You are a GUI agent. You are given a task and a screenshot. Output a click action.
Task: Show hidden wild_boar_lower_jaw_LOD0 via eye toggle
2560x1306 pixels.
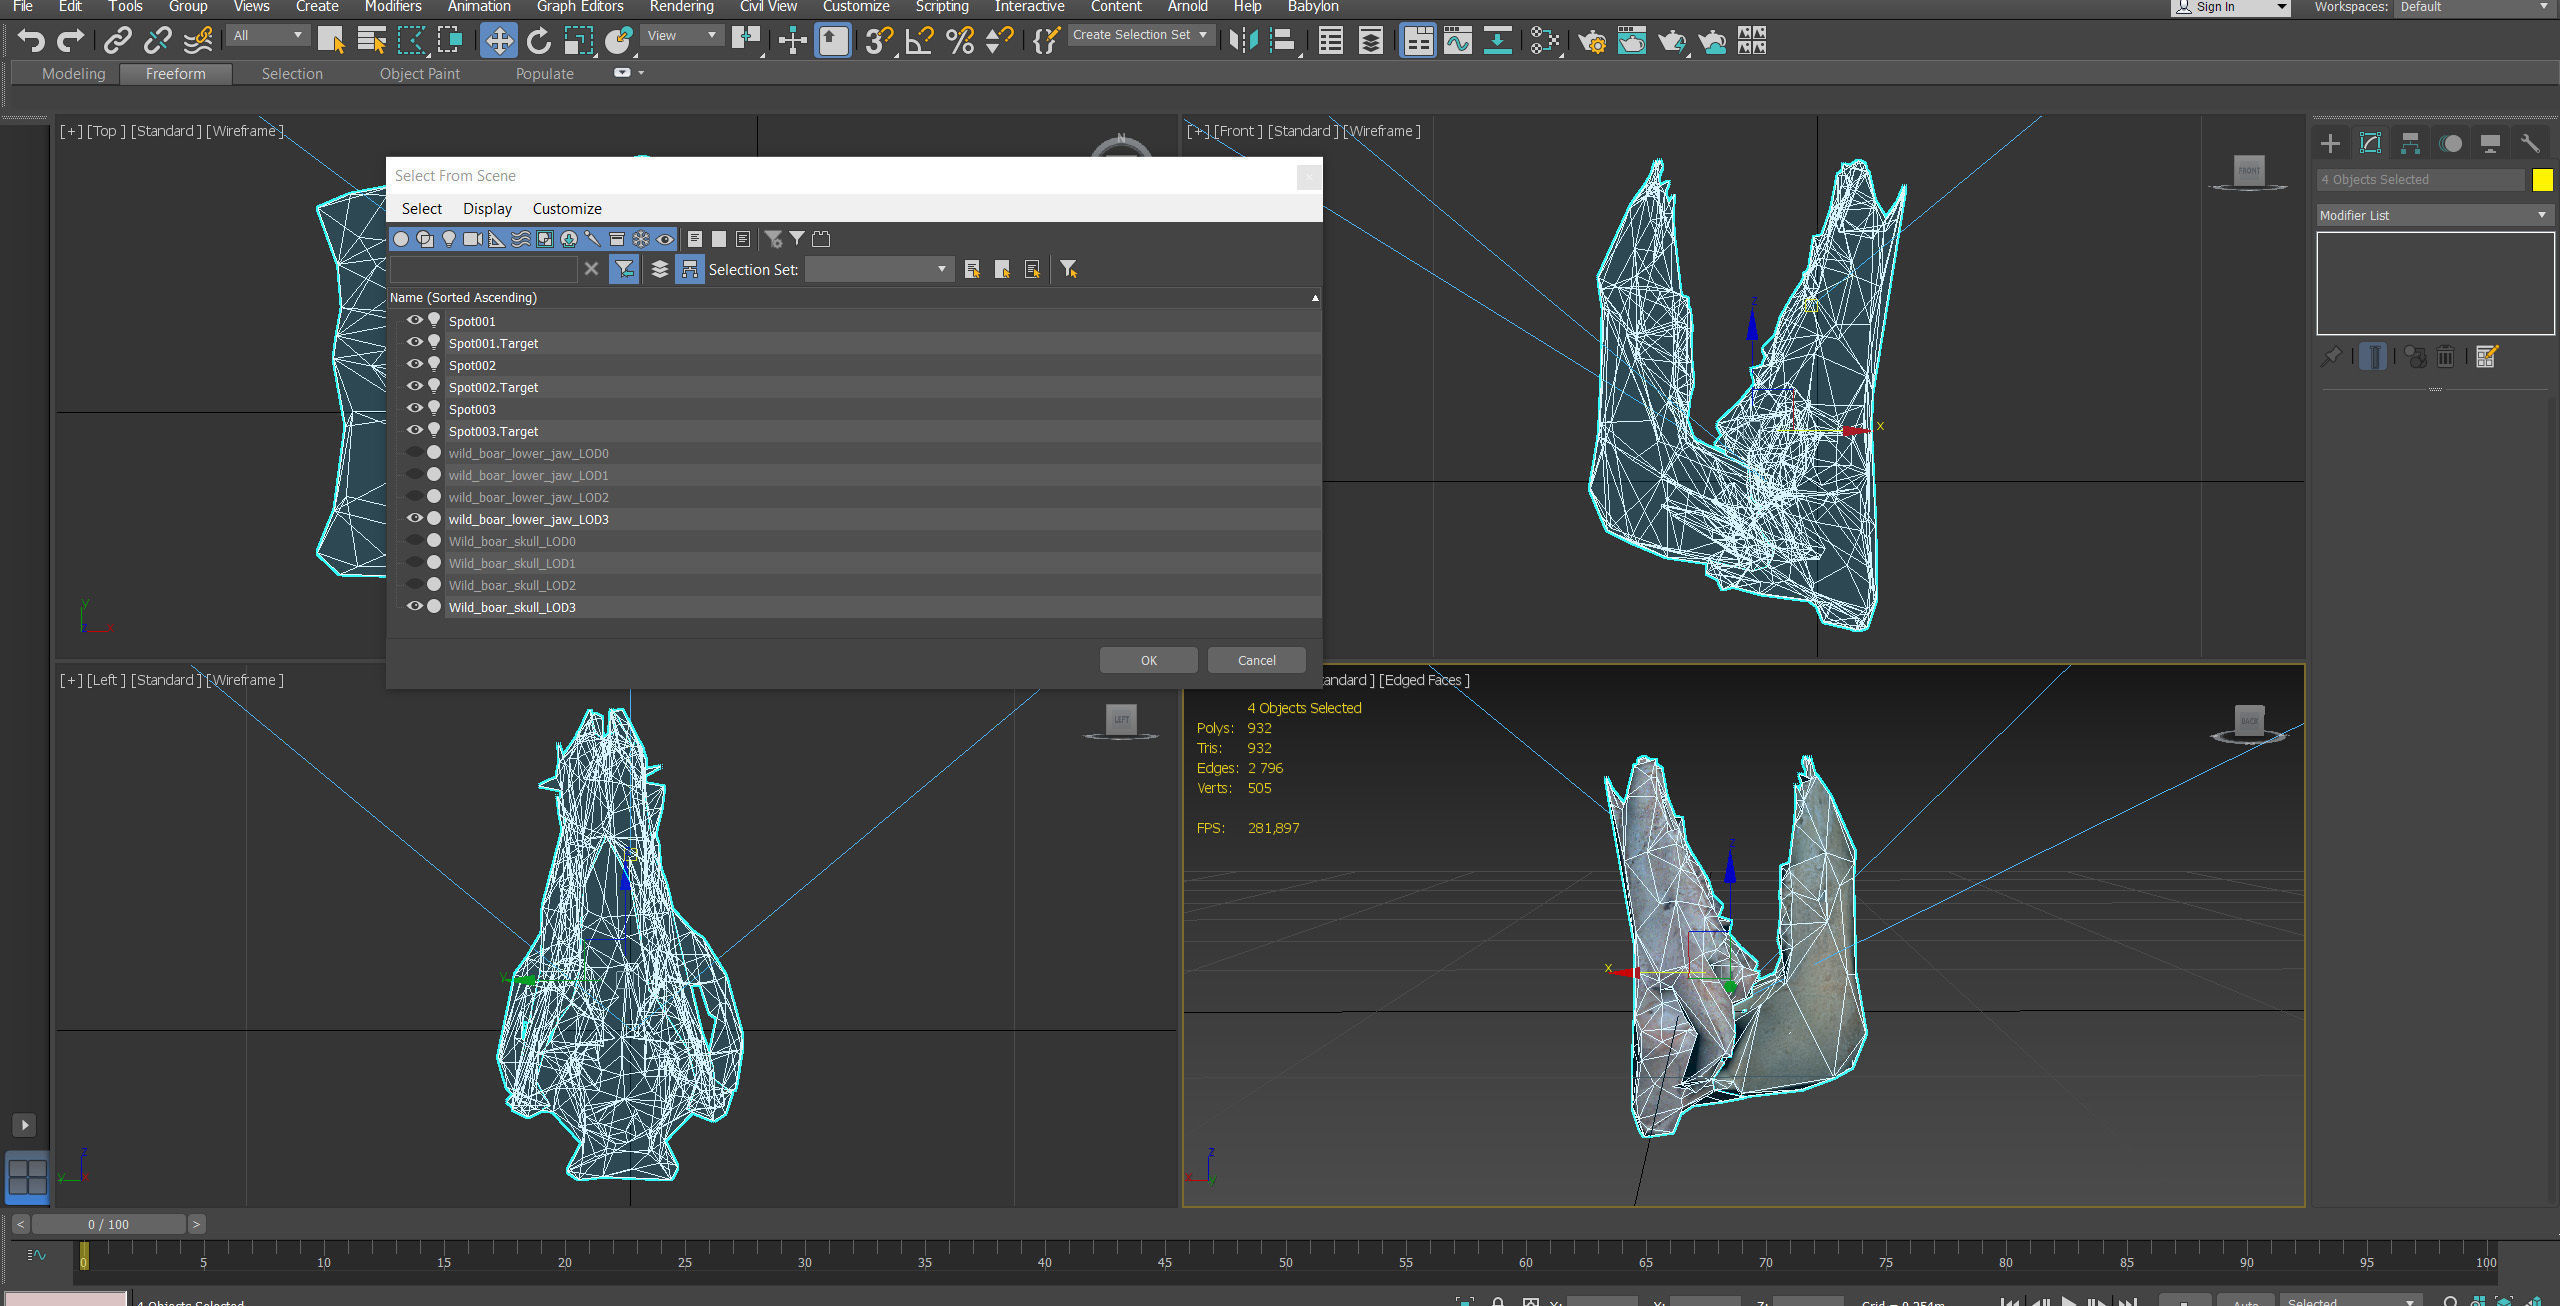tap(414, 453)
